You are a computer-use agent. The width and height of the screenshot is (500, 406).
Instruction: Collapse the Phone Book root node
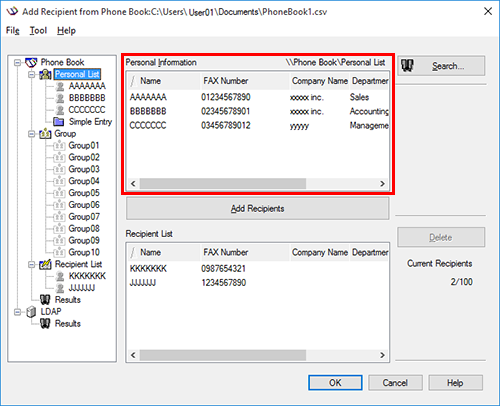pyautogui.click(x=17, y=62)
